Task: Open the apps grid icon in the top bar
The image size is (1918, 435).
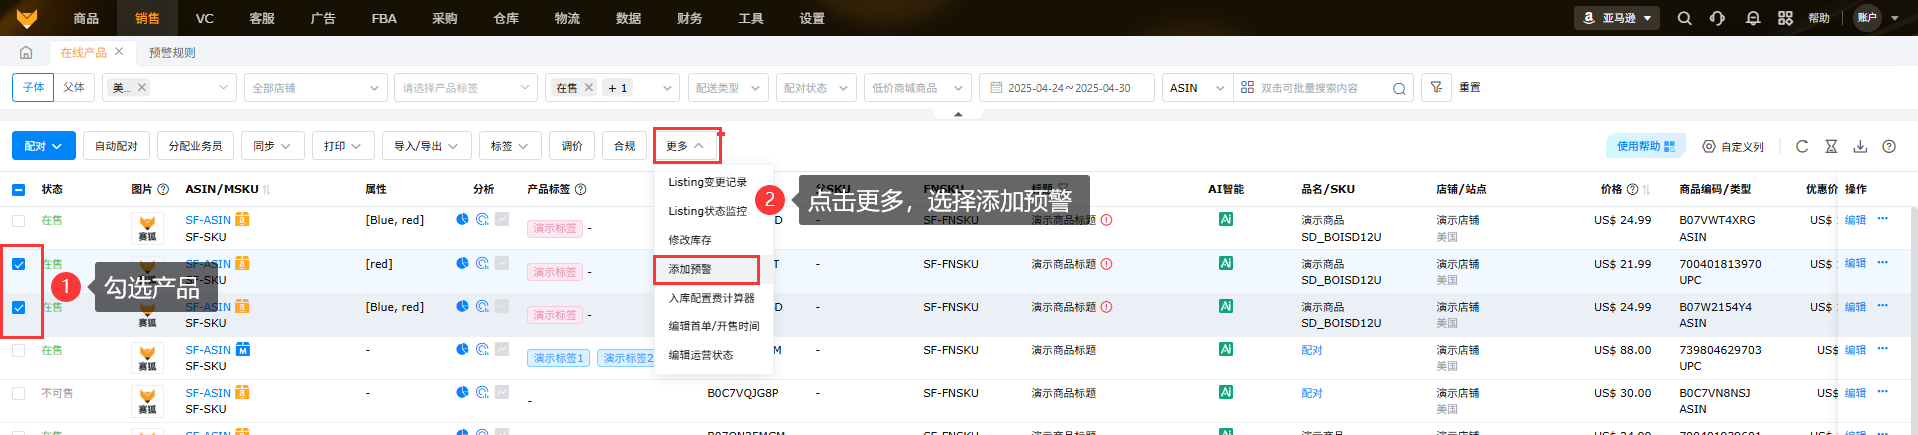Action: pyautogui.click(x=1786, y=18)
